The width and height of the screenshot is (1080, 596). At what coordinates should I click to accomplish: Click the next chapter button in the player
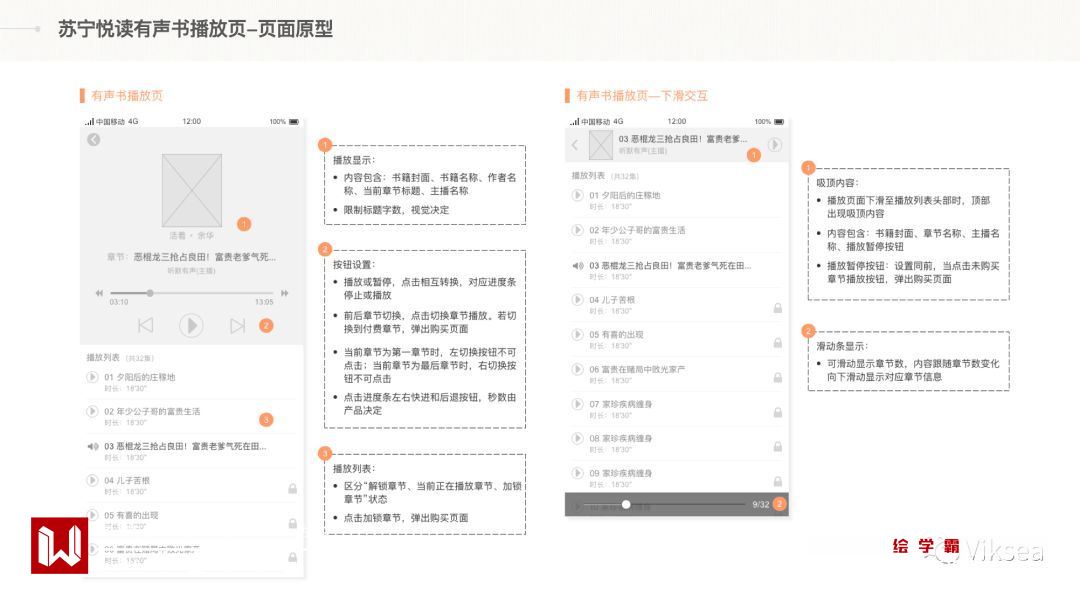pos(237,325)
